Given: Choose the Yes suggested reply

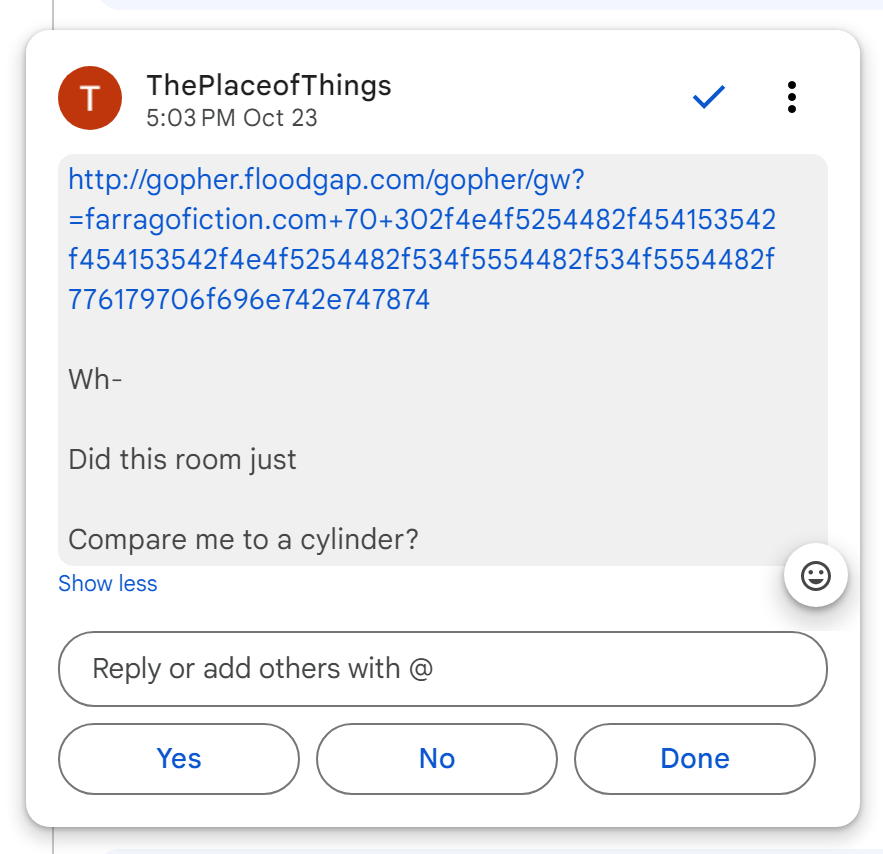Looking at the screenshot, I should point(179,759).
